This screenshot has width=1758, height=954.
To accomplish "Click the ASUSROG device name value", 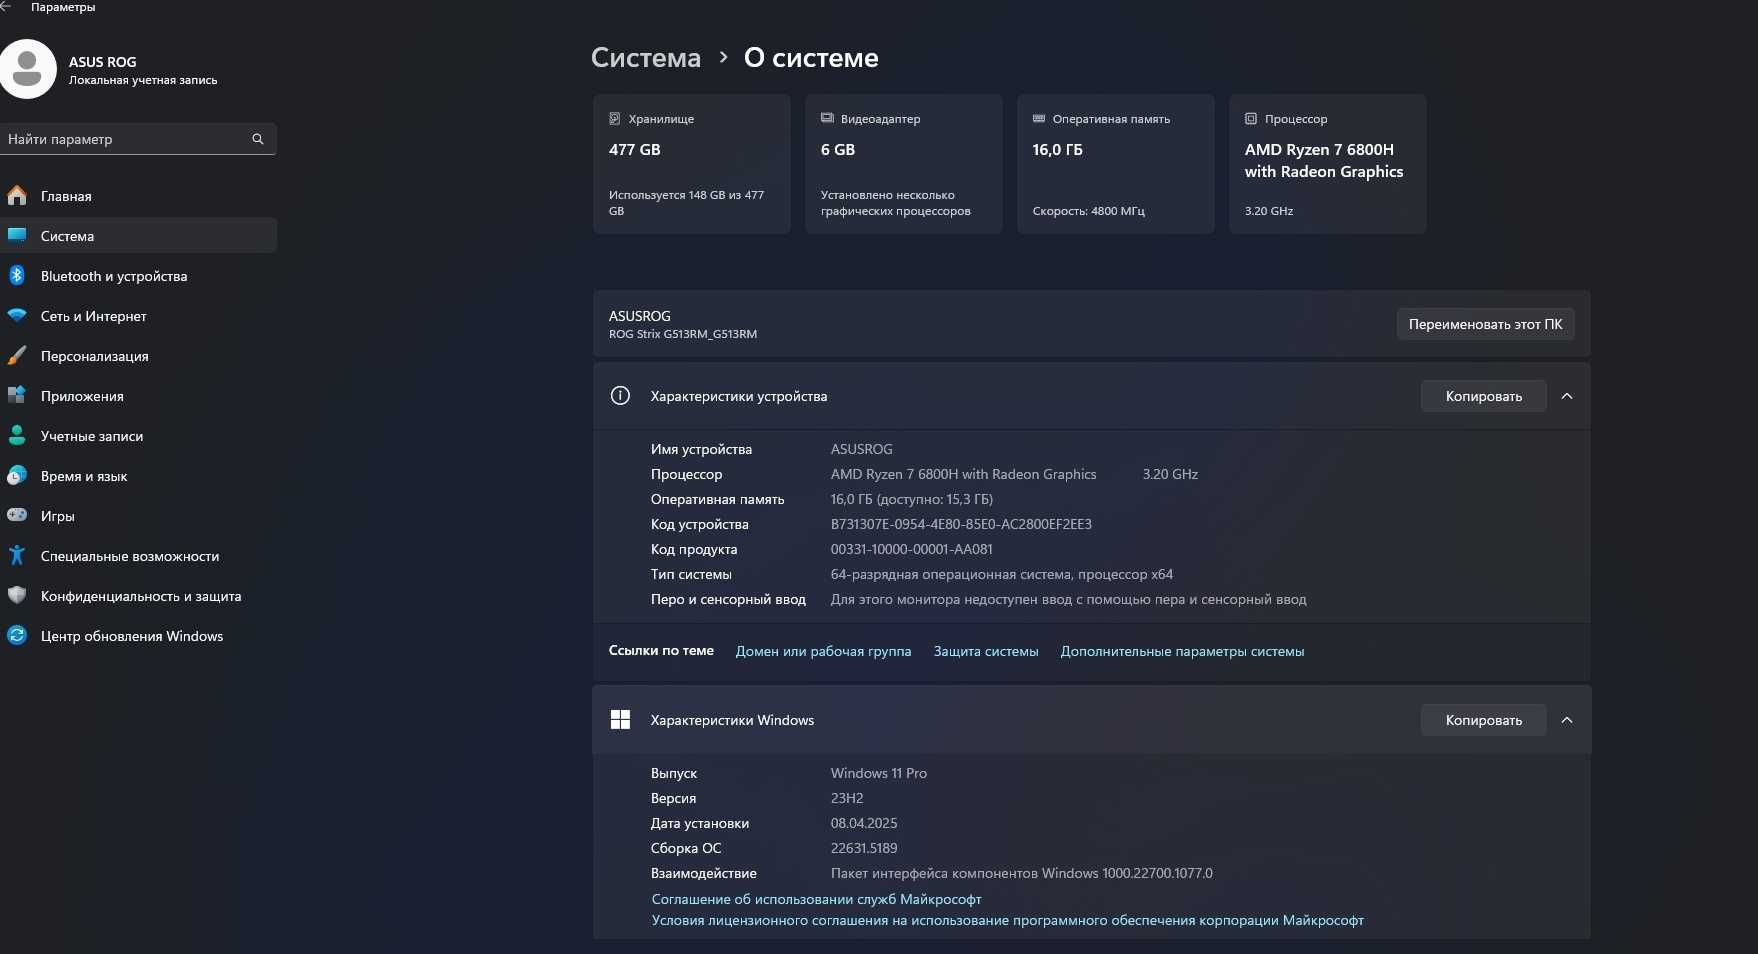I will [861, 449].
